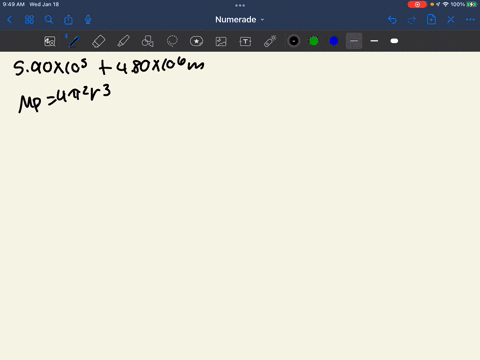The width and height of the screenshot is (480, 360).
Task: Select the Laser pointer tool
Action: point(270,41)
